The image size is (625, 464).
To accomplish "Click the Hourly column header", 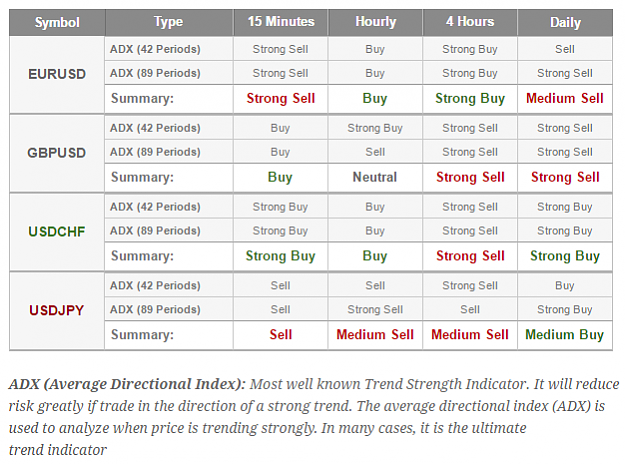I will 375,22.
